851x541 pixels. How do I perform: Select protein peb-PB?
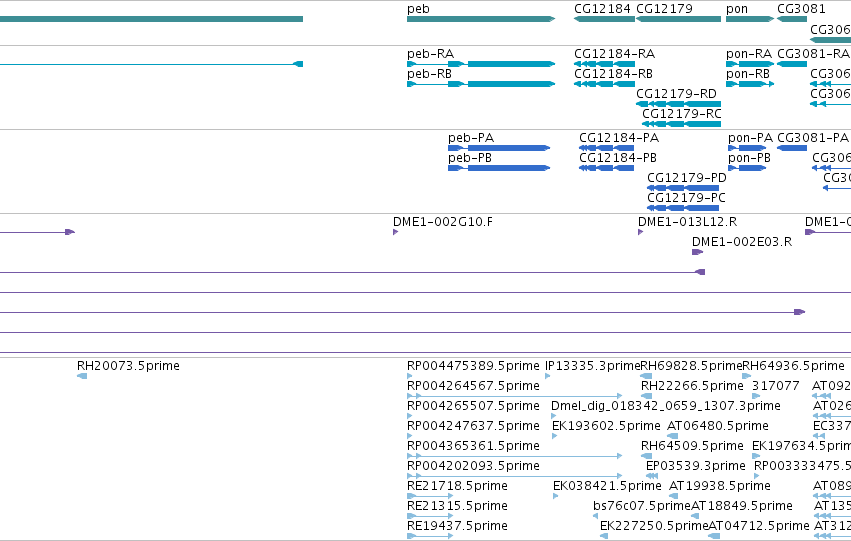499,168
